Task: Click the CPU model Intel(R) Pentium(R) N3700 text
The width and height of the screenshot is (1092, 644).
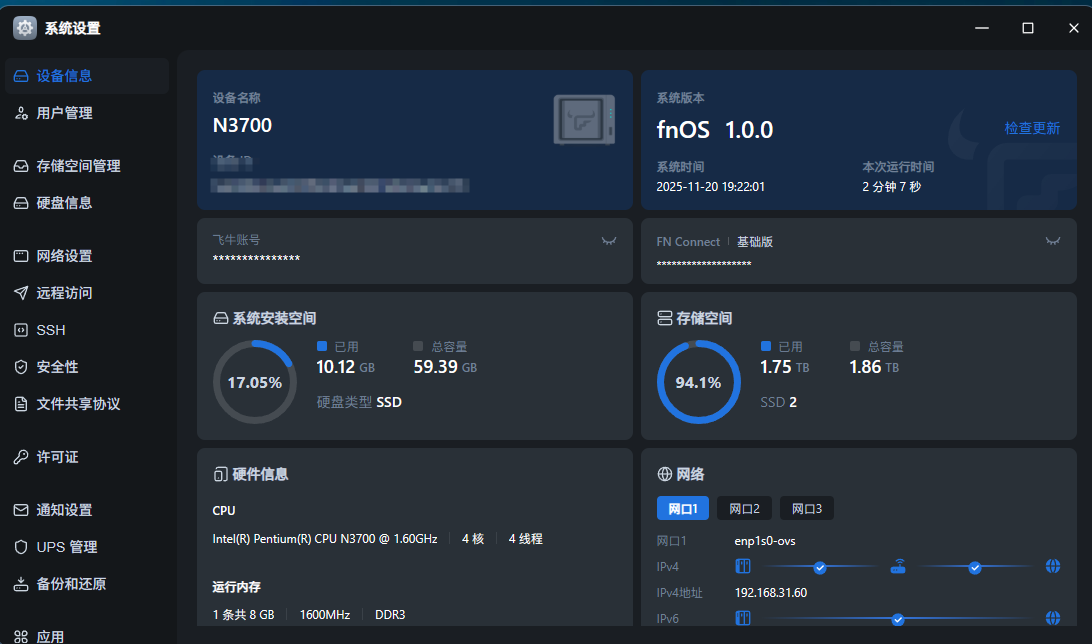Action: point(325,539)
